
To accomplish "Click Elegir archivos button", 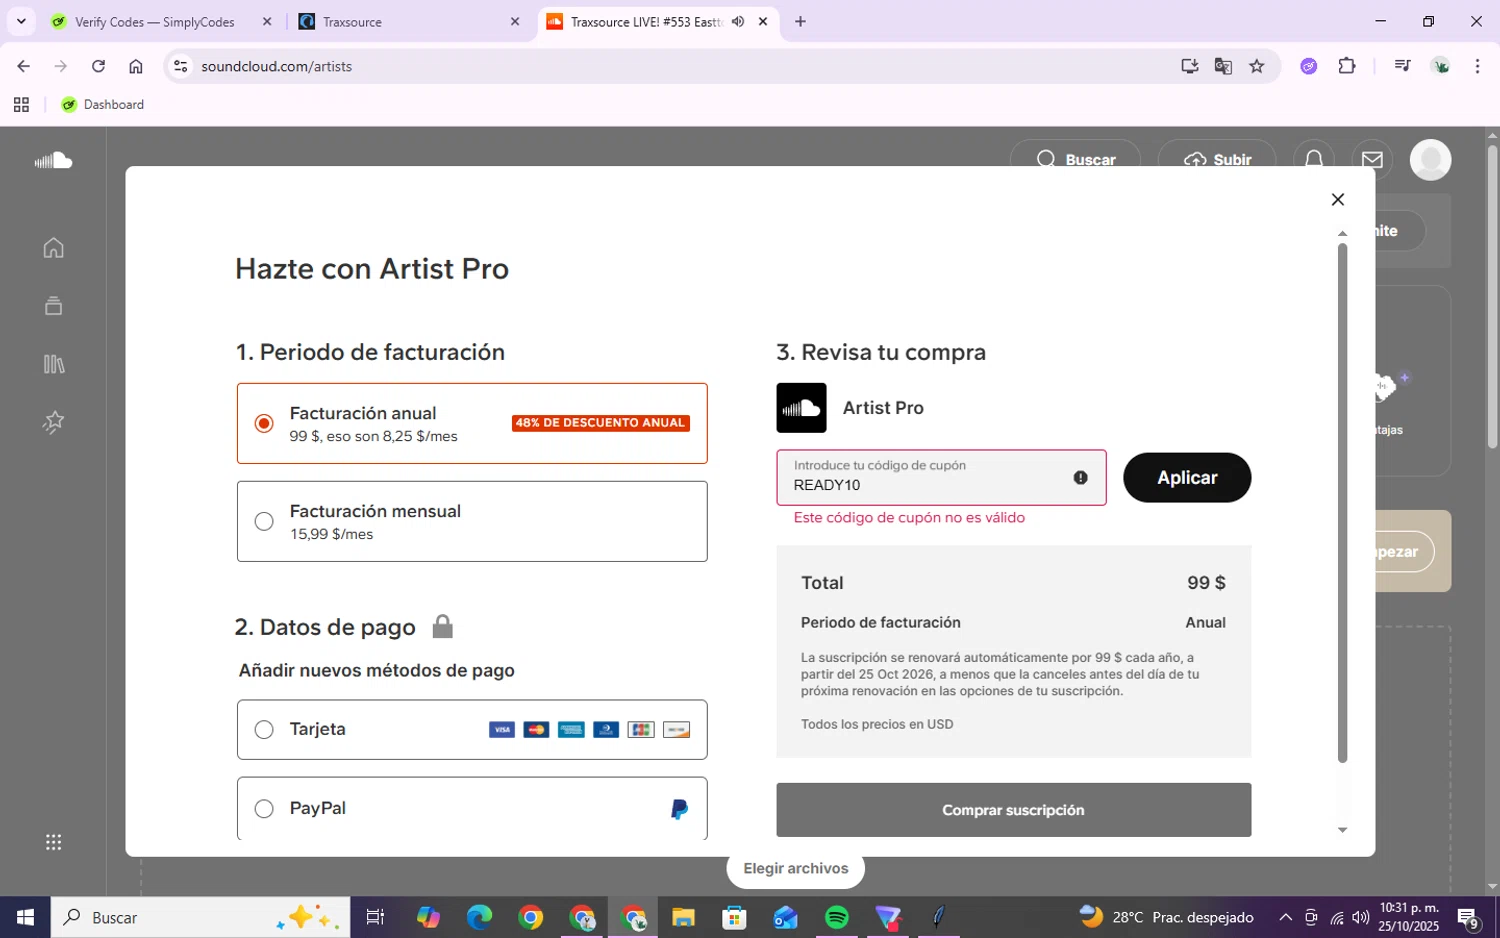I will click(x=796, y=868).
